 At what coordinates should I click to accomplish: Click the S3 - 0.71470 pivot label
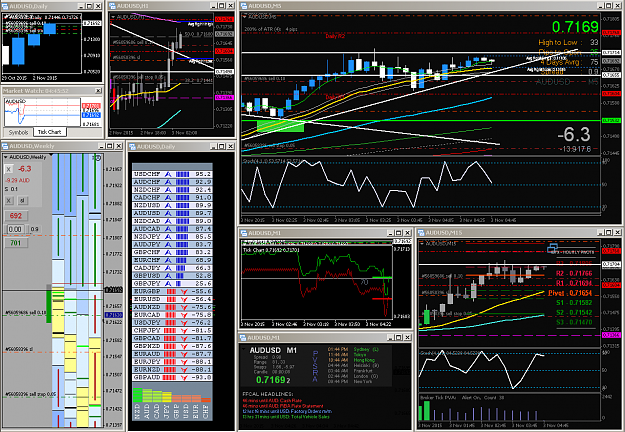pos(574,322)
